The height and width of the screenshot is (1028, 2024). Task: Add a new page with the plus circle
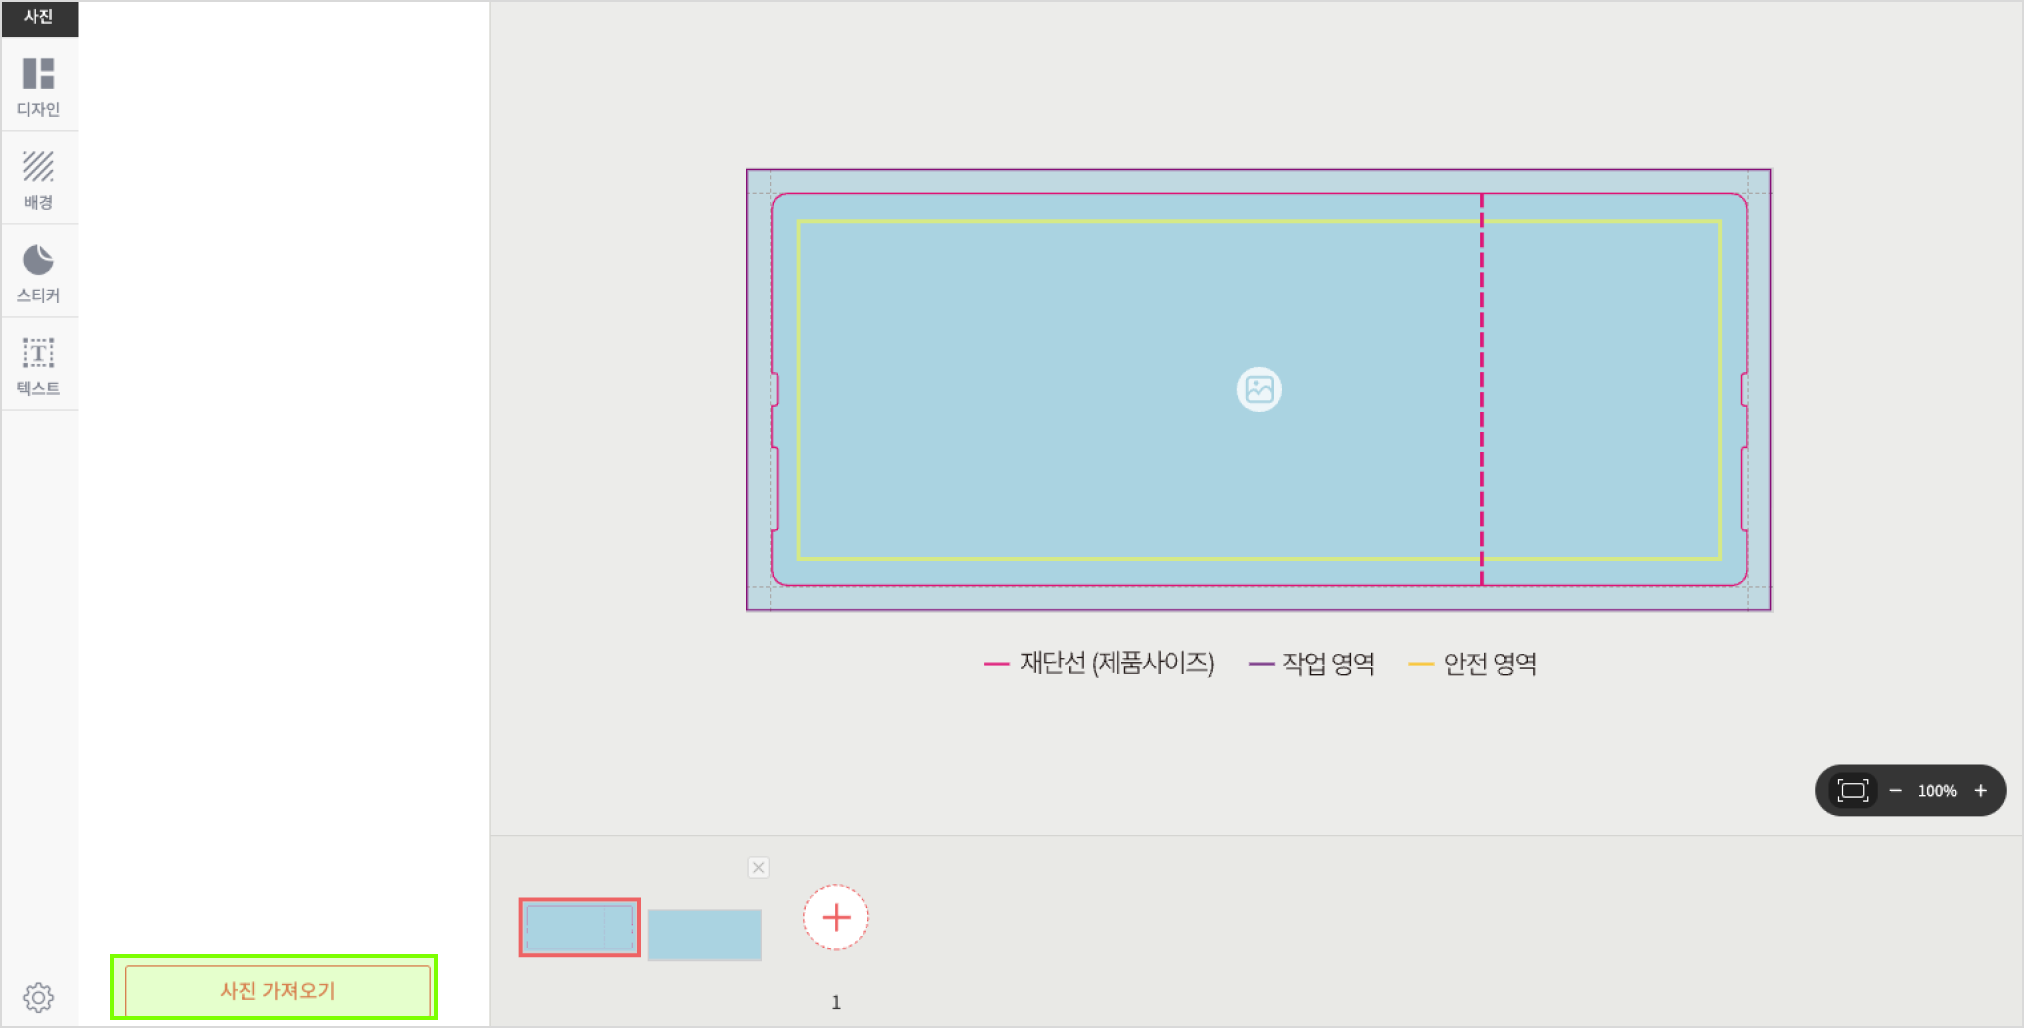[836, 917]
